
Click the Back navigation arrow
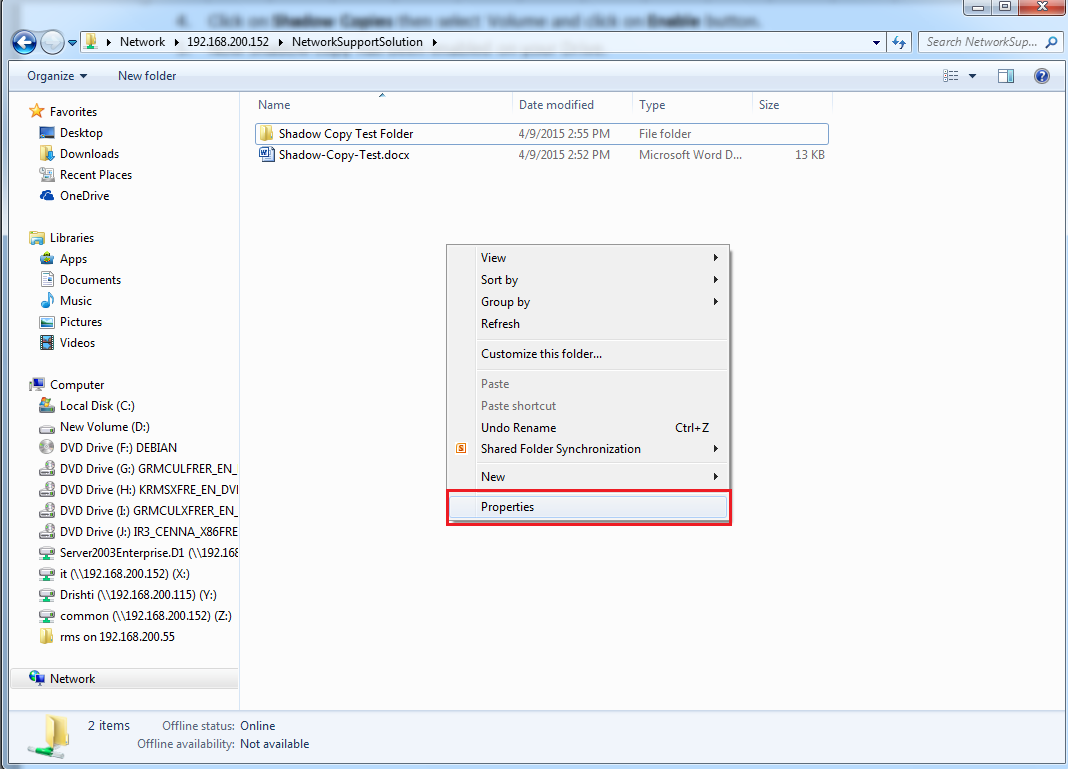tap(22, 42)
